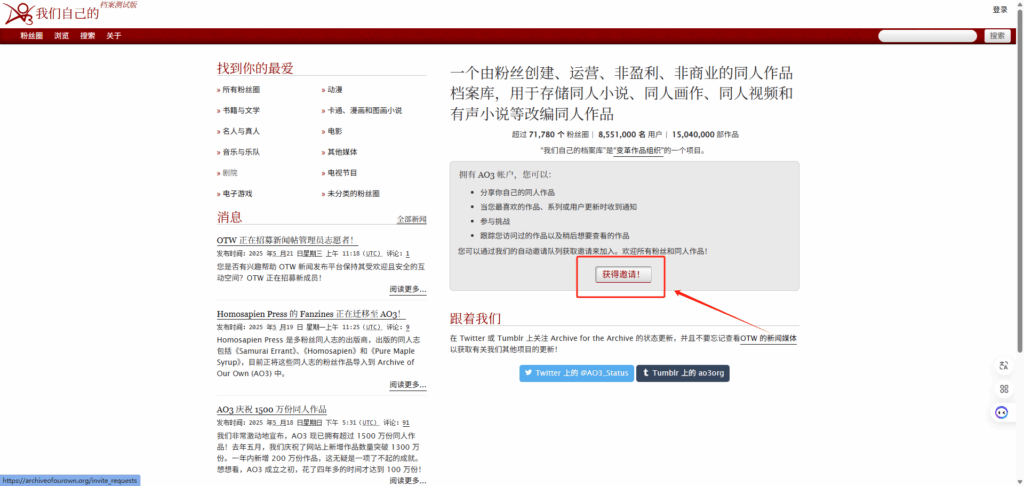The image size is (1024, 486).
Task: Open the 未分类的粉丝圈 category link
Action: (353, 194)
